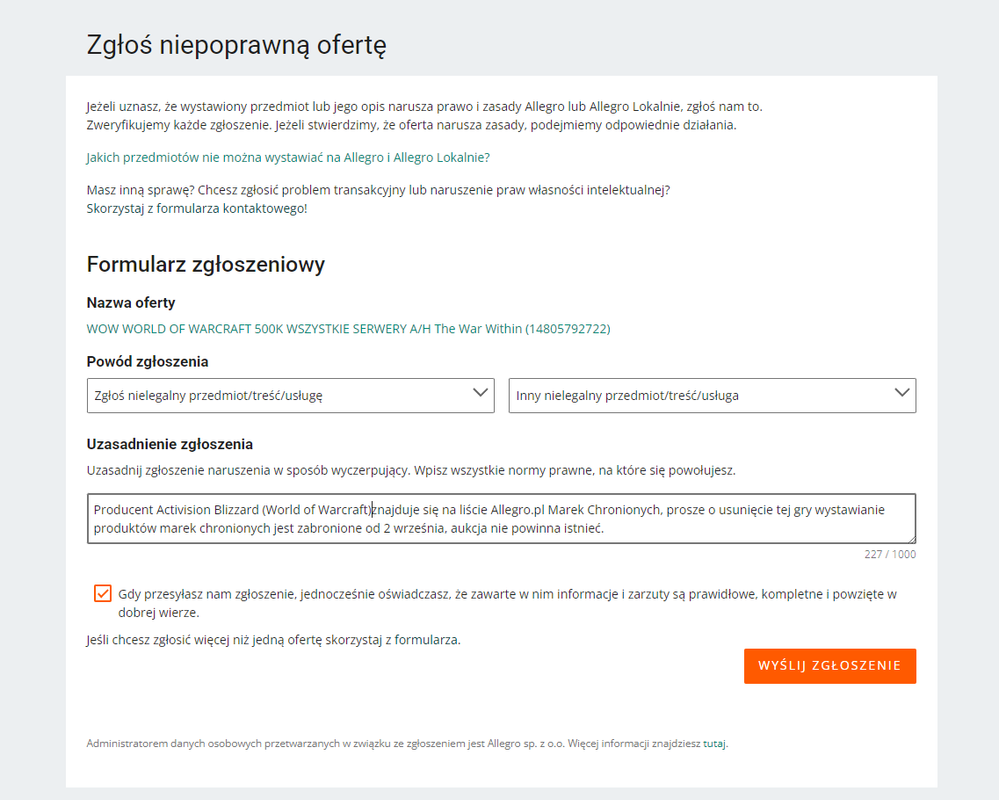
Task: Grab the textarea resize handle corner
Action: tap(911, 538)
